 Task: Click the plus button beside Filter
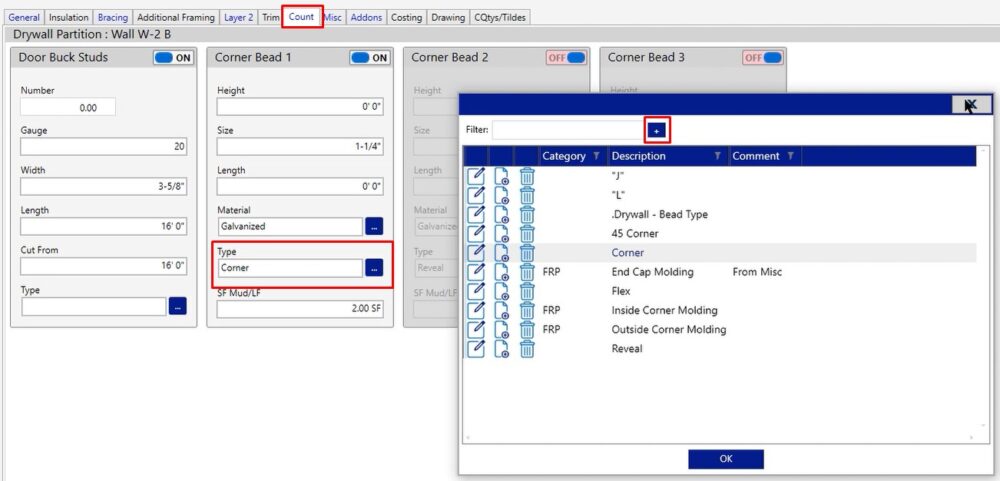[656, 130]
